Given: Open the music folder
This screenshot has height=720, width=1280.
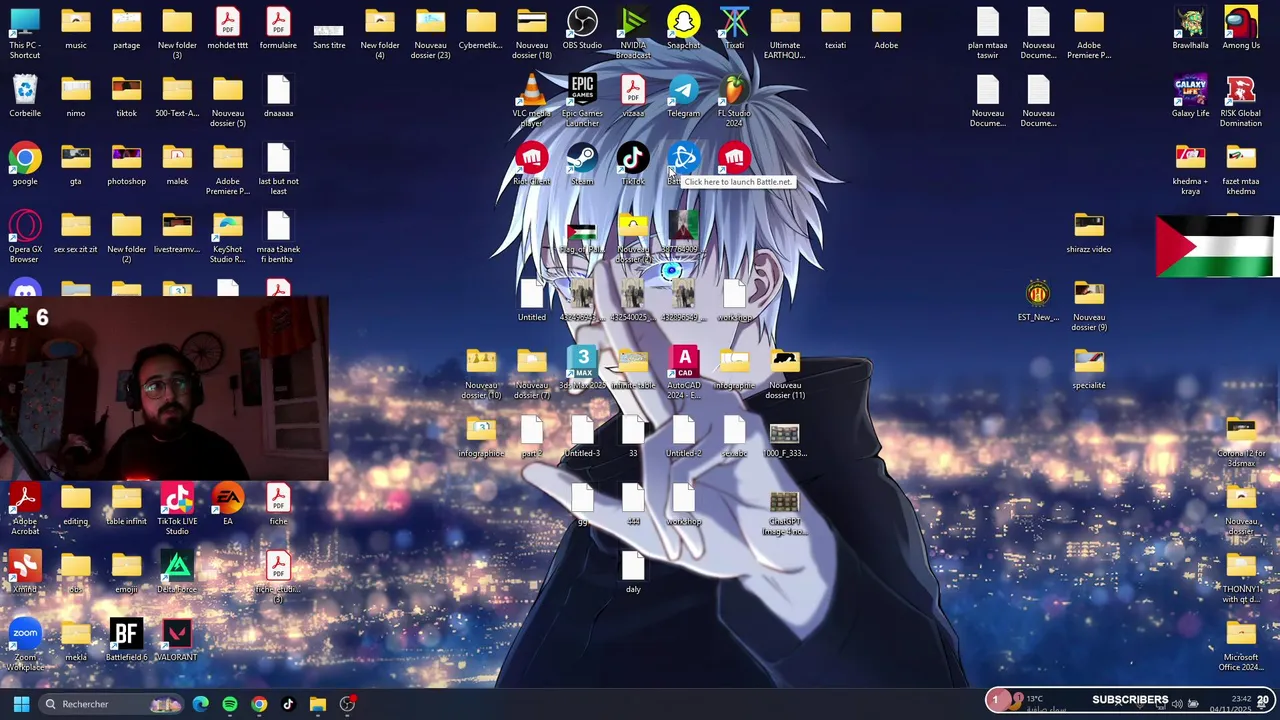Looking at the screenshot, I should tap(76, 28).
